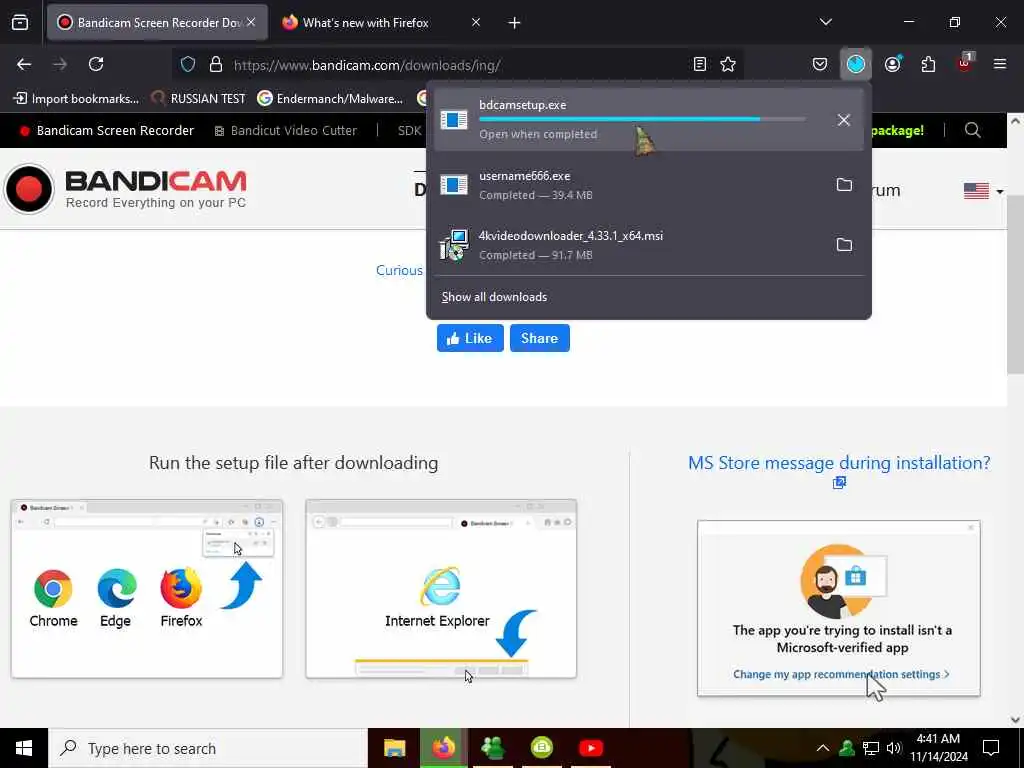Toggle the downloads panel button

pyautogui.click(x=856, y=64)
